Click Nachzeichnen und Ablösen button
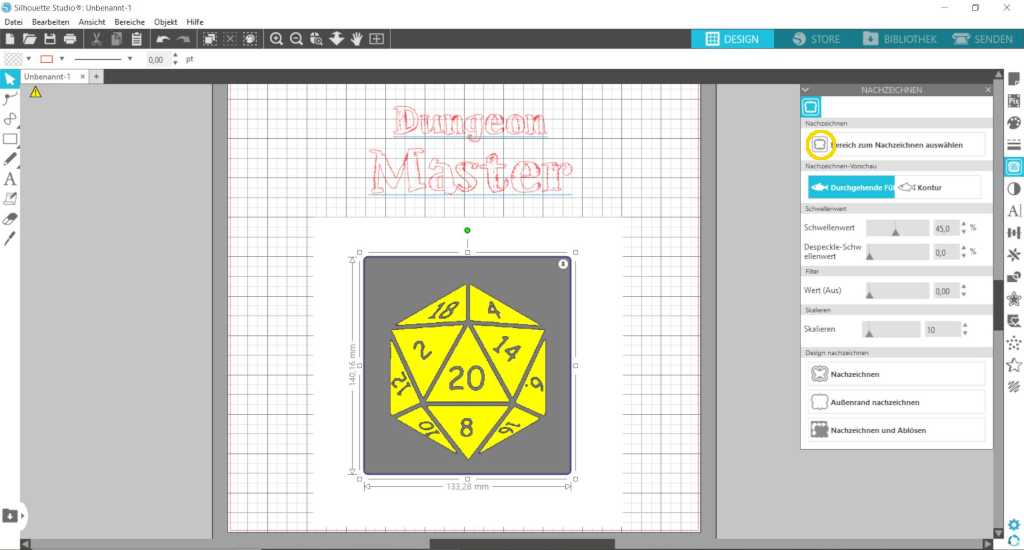Screen dimensions: 1024x550 coord(896,430)
